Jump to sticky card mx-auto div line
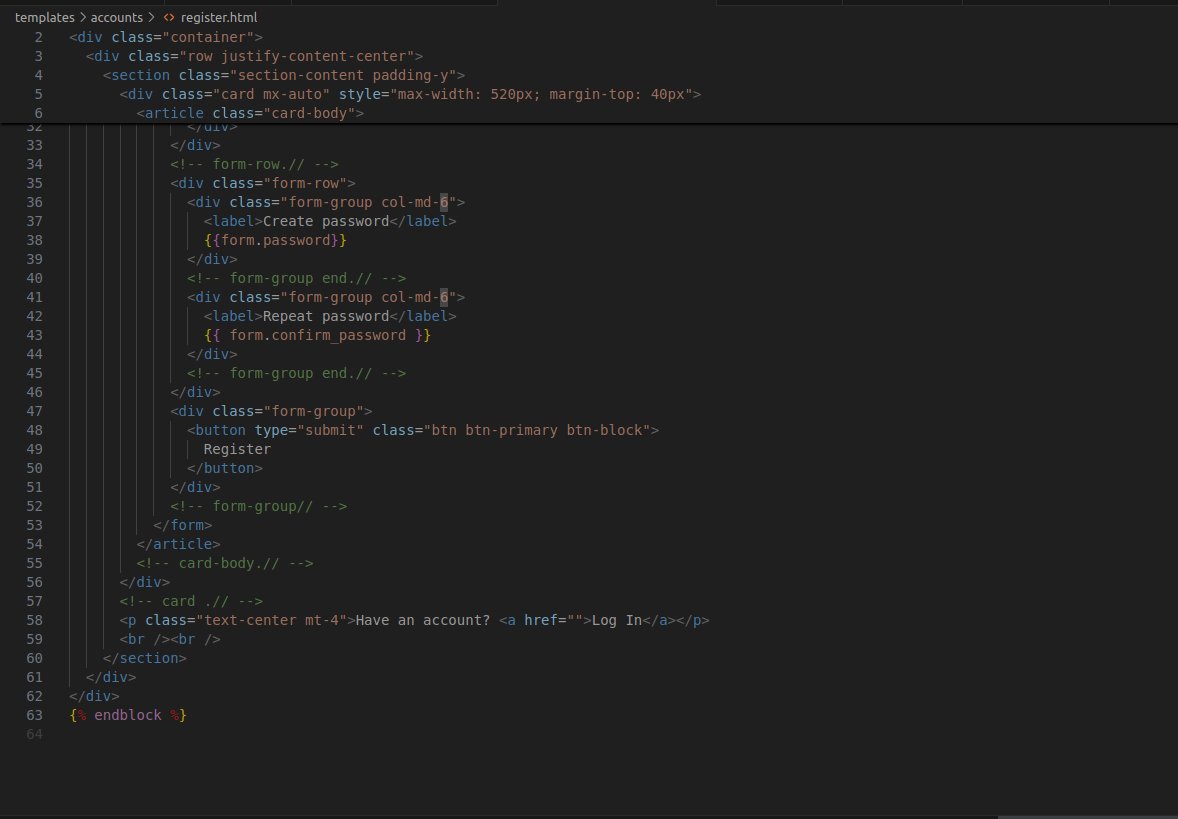 [410, 94]
